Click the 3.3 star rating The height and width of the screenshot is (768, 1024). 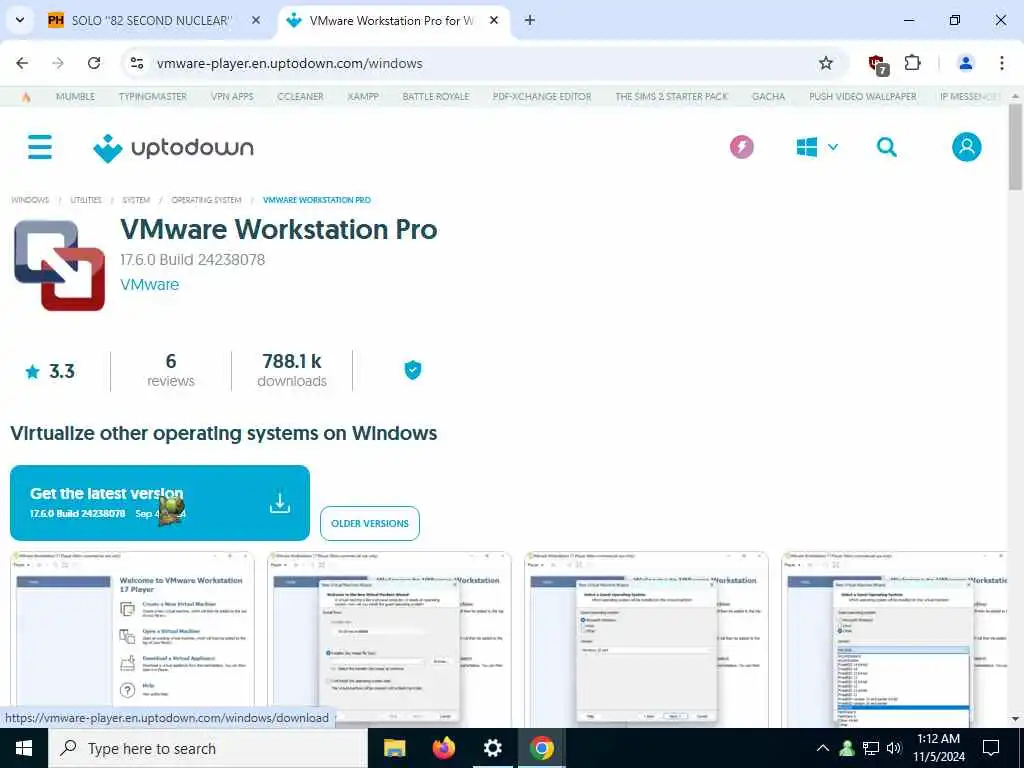[x=50, y=372]
